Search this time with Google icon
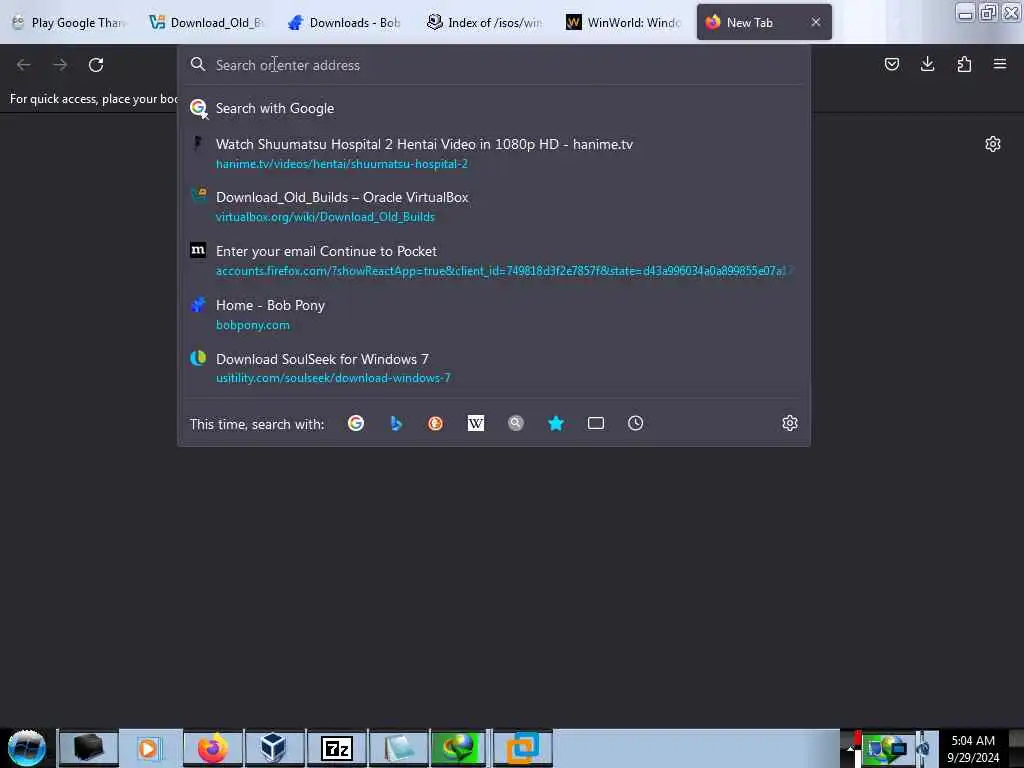1024x768 pixels. [356, 423]
